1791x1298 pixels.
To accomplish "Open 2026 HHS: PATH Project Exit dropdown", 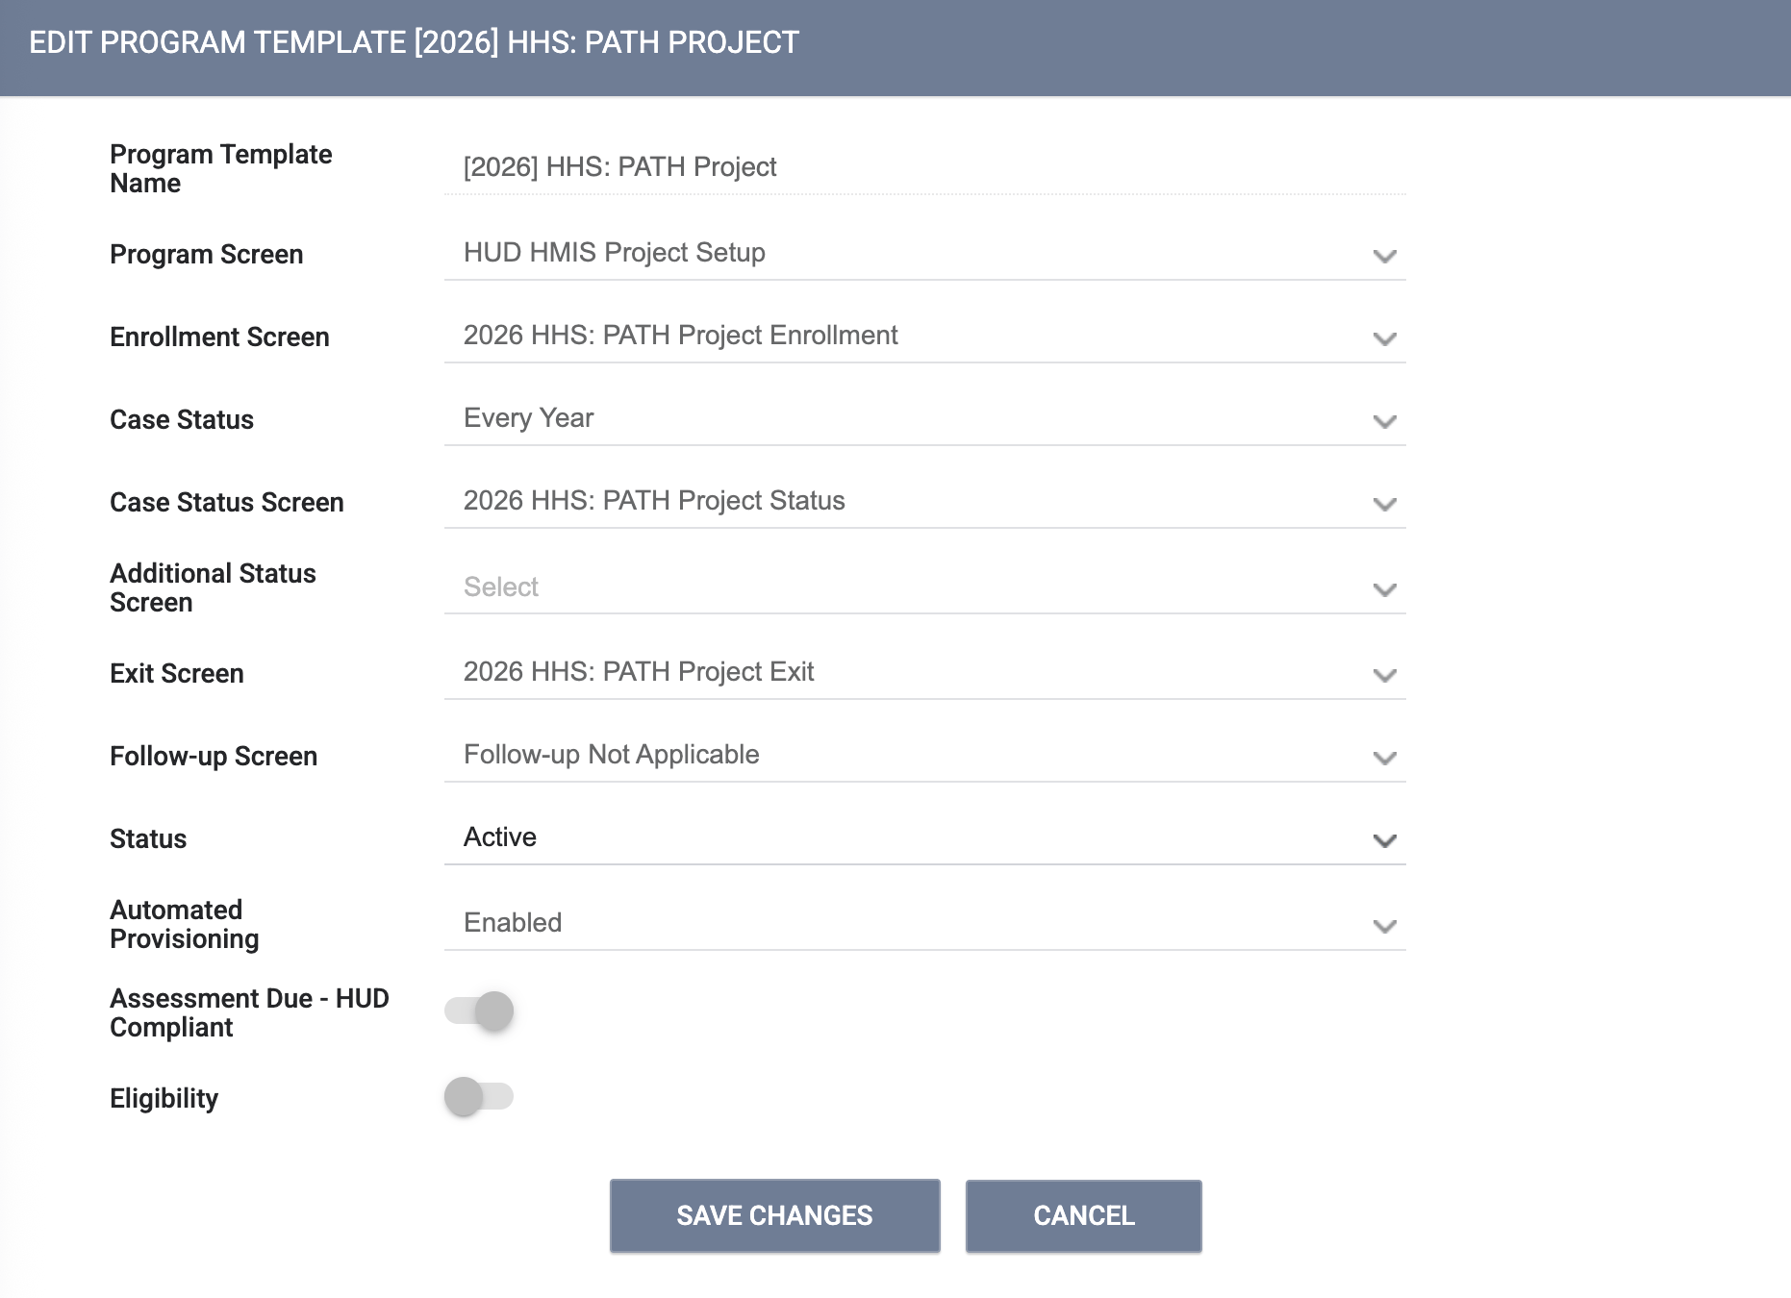I will tap(925, 672).
